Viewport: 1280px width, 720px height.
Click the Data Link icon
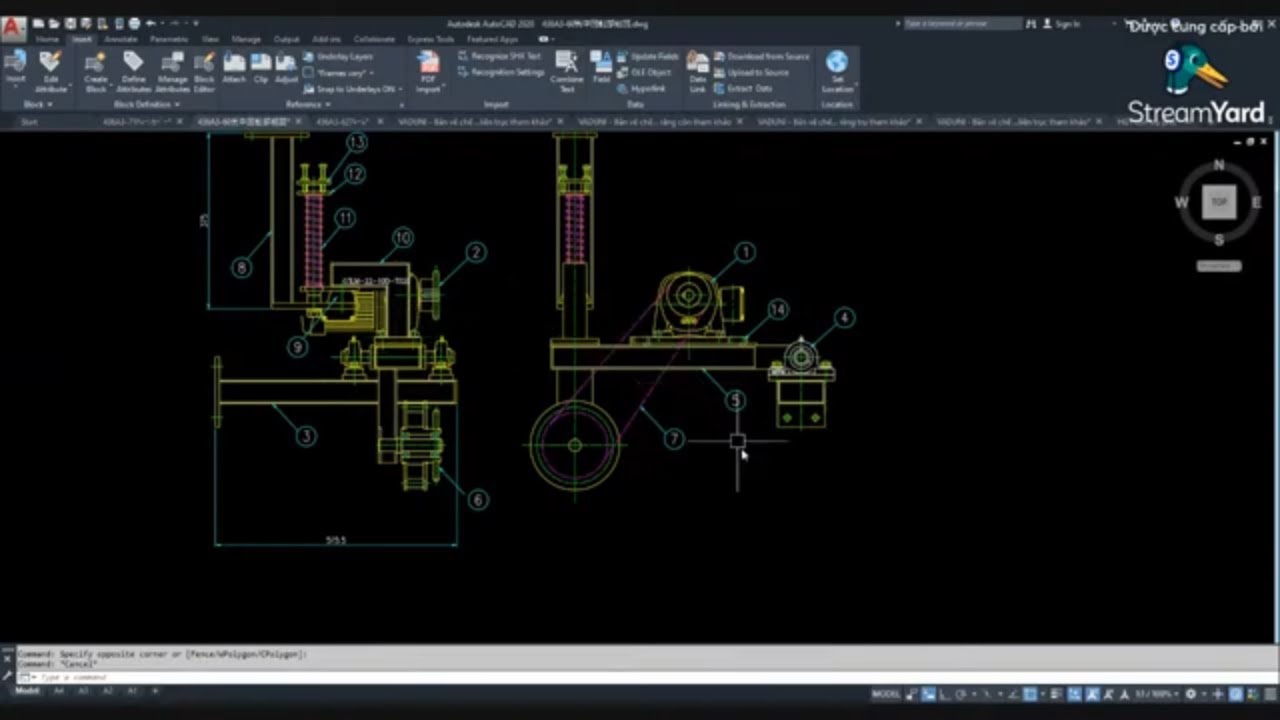click(697, 63)
